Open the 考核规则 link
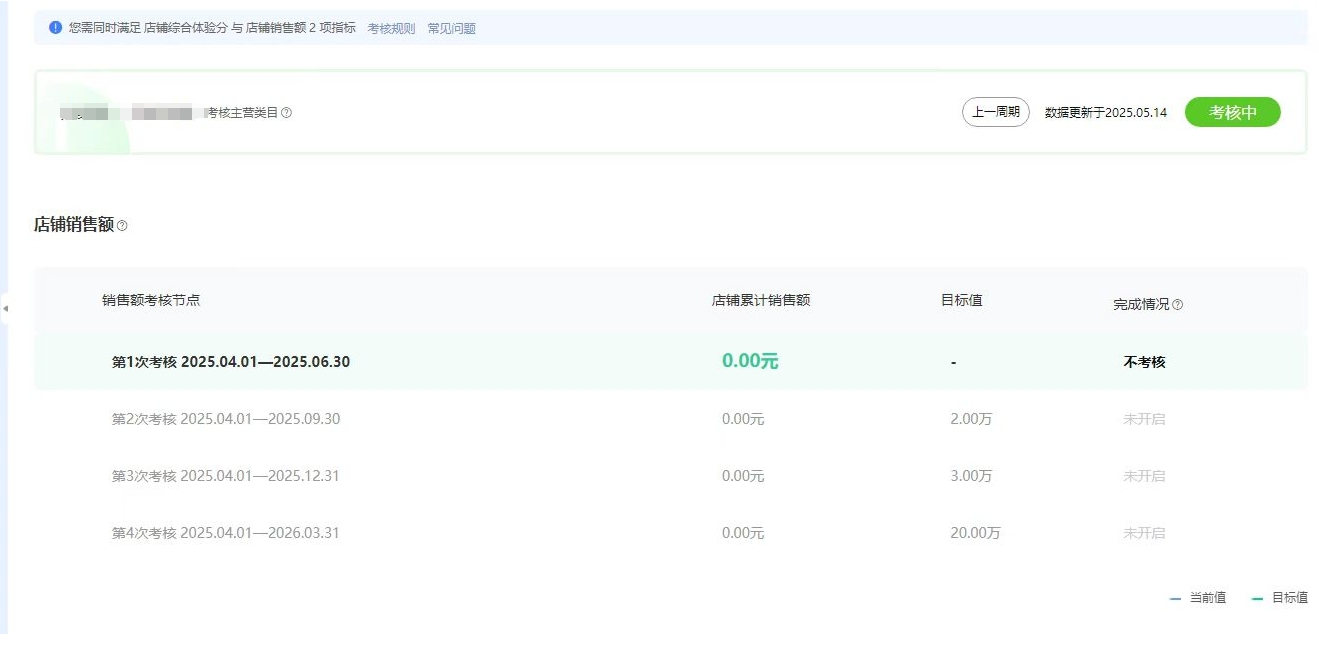 tap(391, 29)
